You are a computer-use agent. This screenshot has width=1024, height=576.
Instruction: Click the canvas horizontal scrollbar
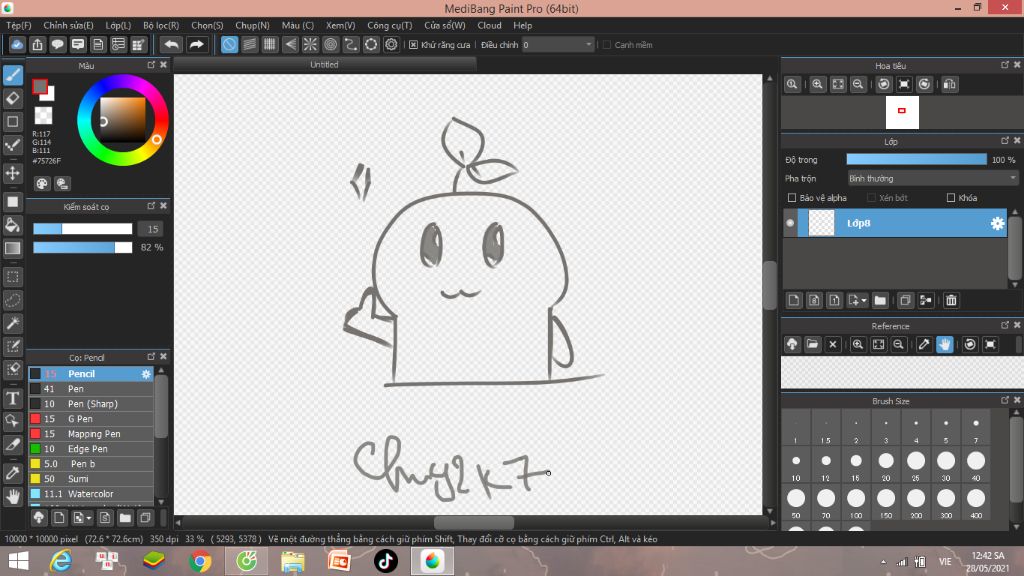click(474, 522)
